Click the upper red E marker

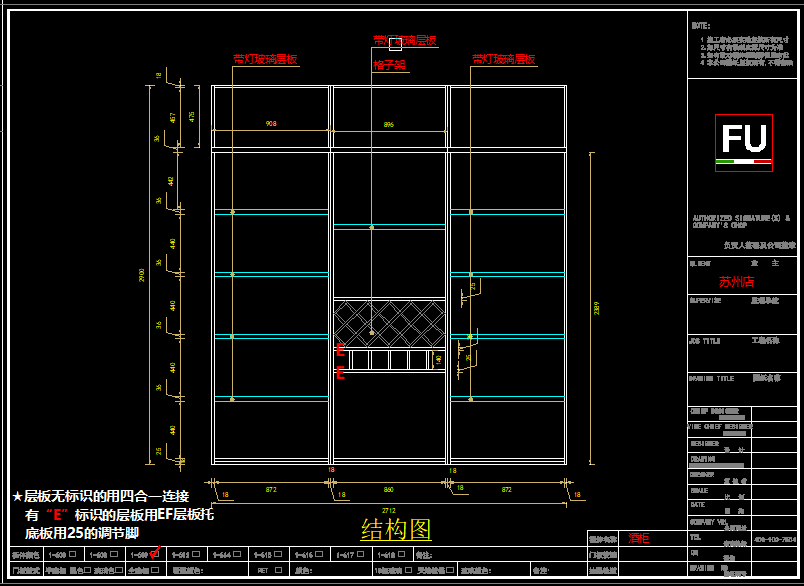point(340,350)
